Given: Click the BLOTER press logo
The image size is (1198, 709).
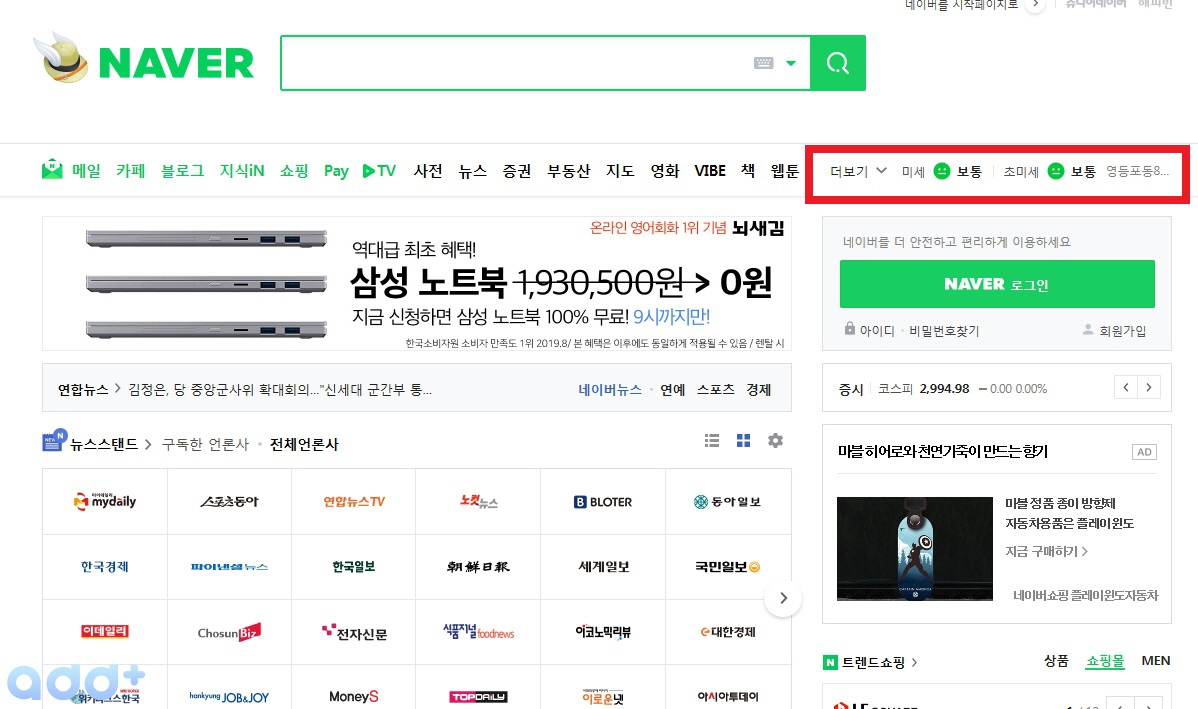Looking at the screenshot, I should (x=603, y=502).
